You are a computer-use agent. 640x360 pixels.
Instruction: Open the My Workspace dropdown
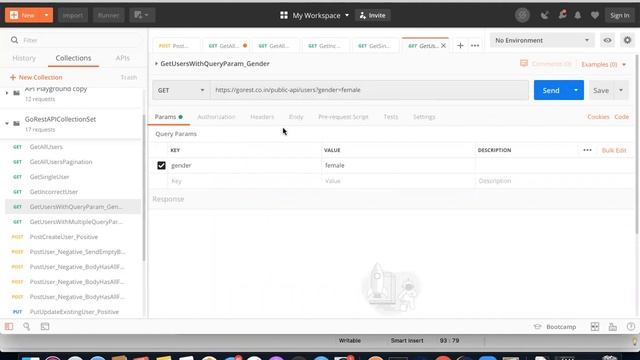point(315,15)
